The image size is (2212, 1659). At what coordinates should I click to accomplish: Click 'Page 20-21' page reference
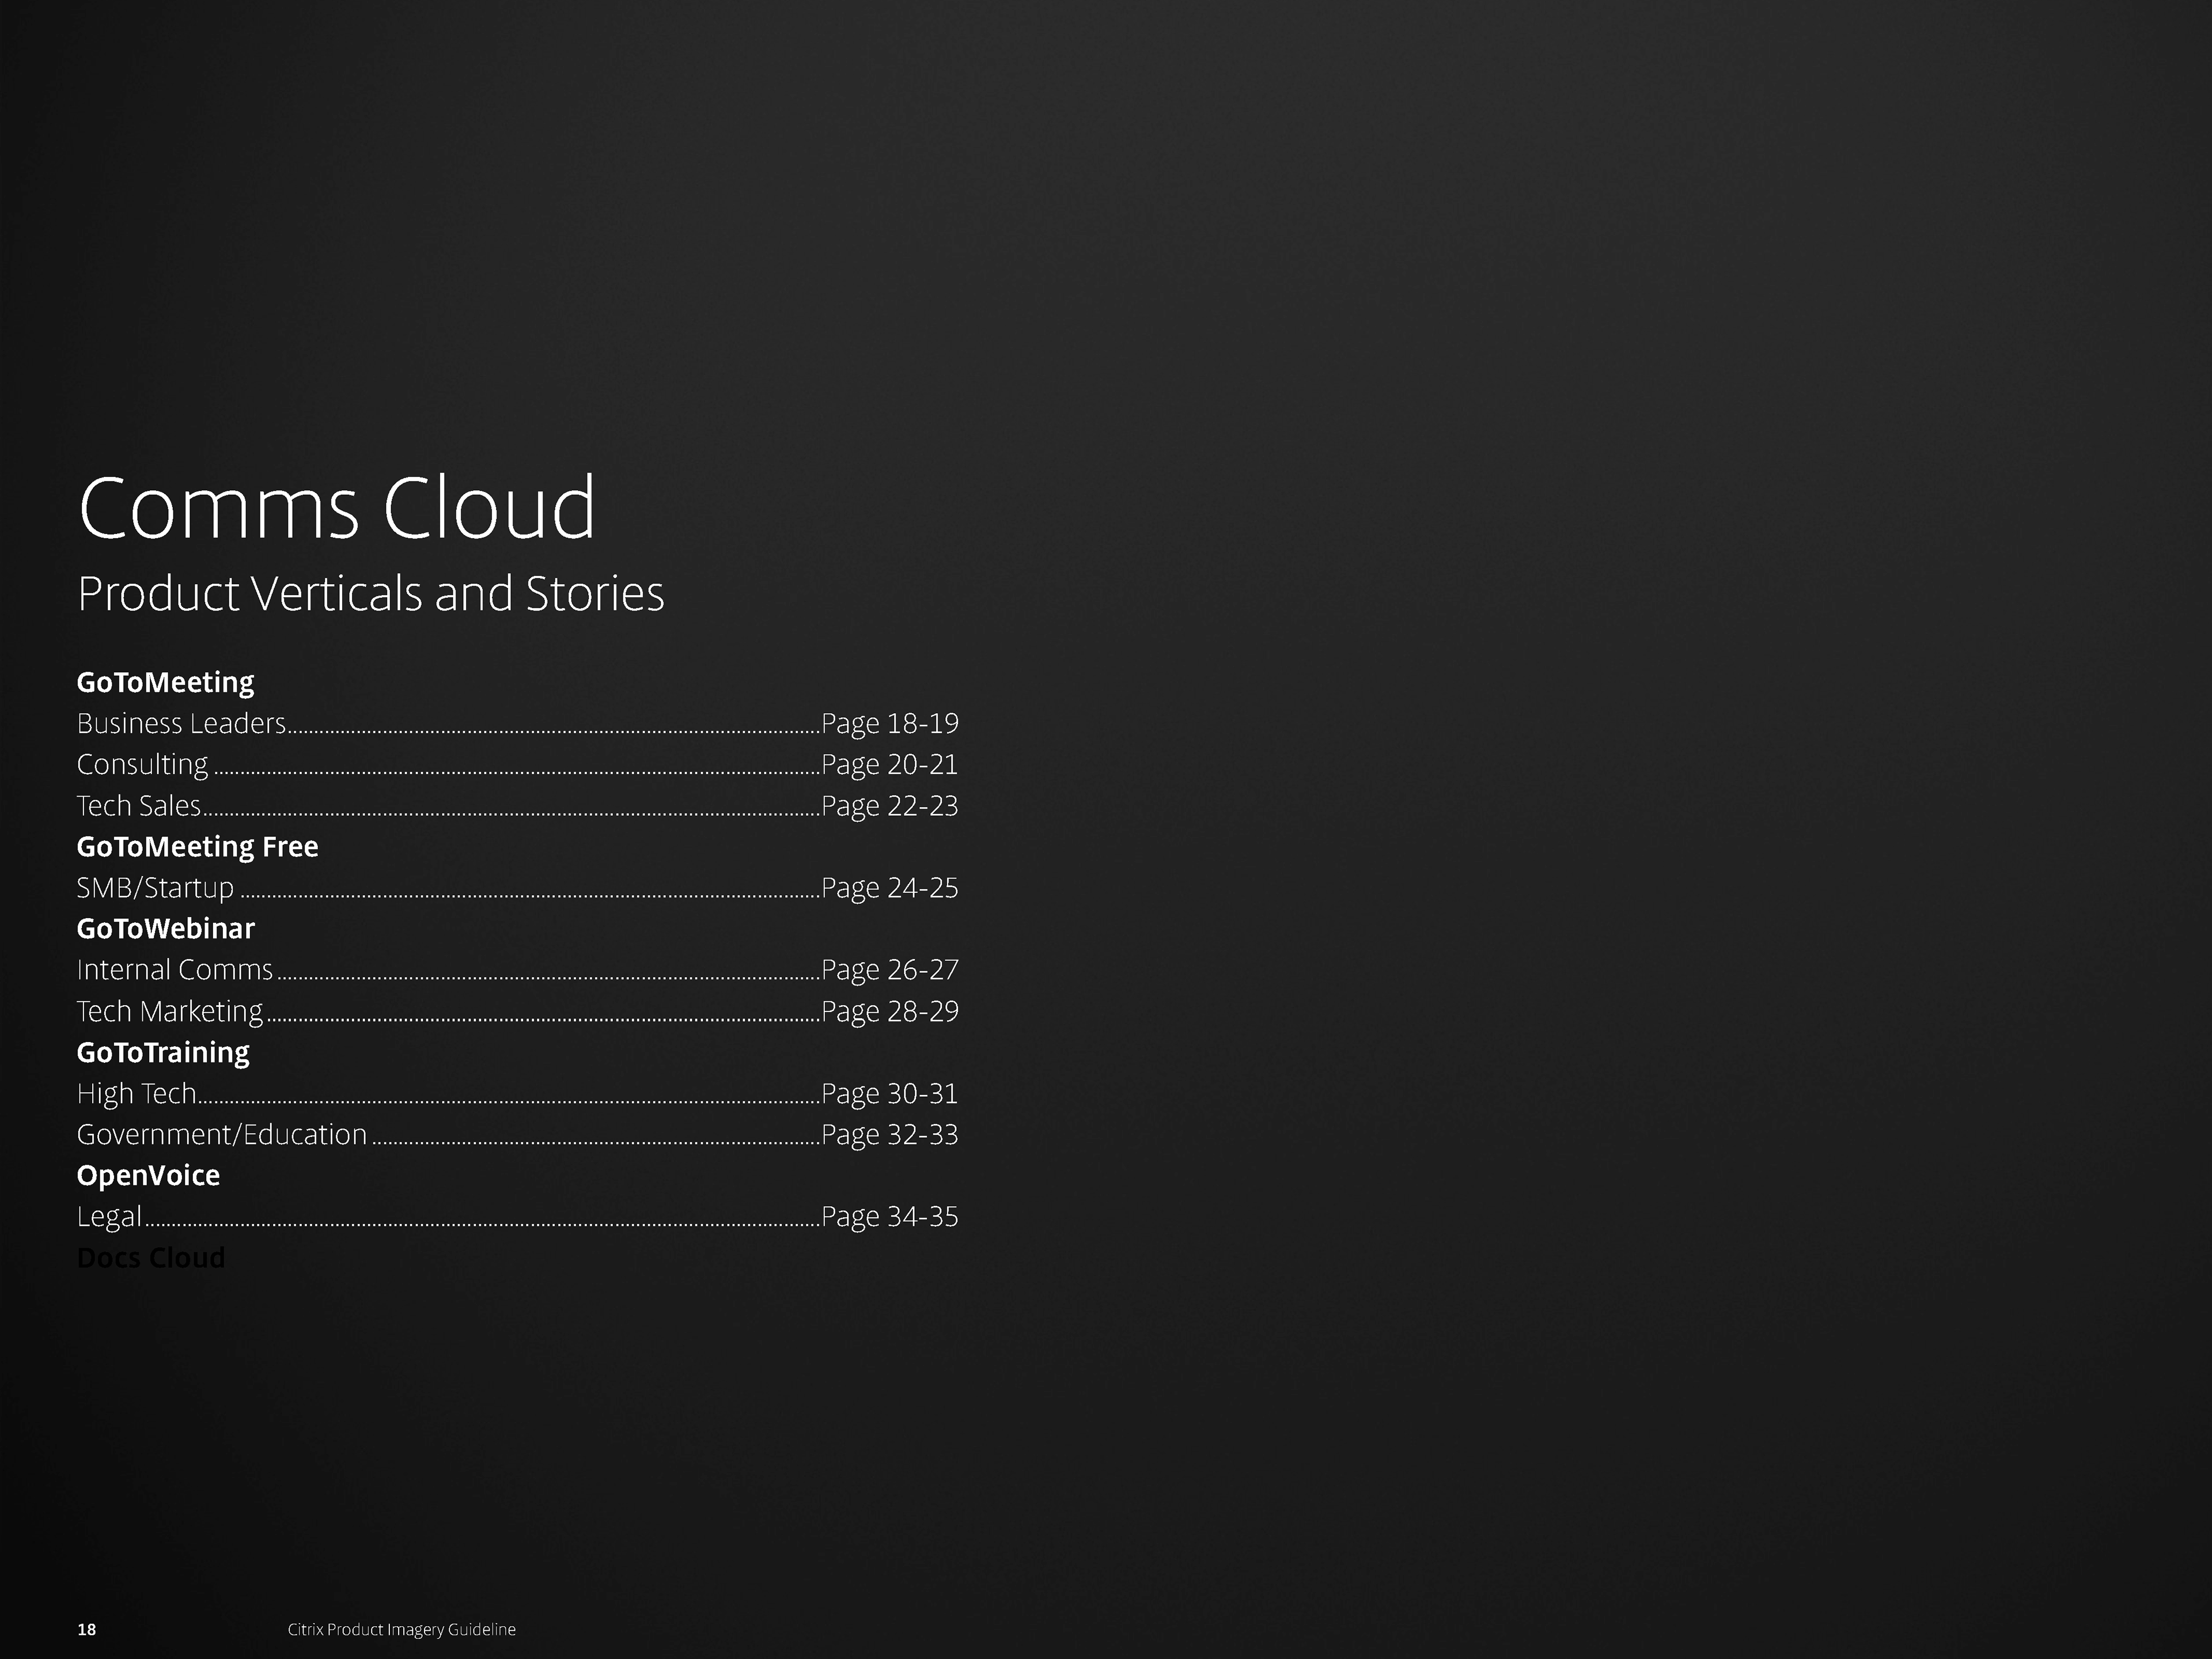(890, 765)
